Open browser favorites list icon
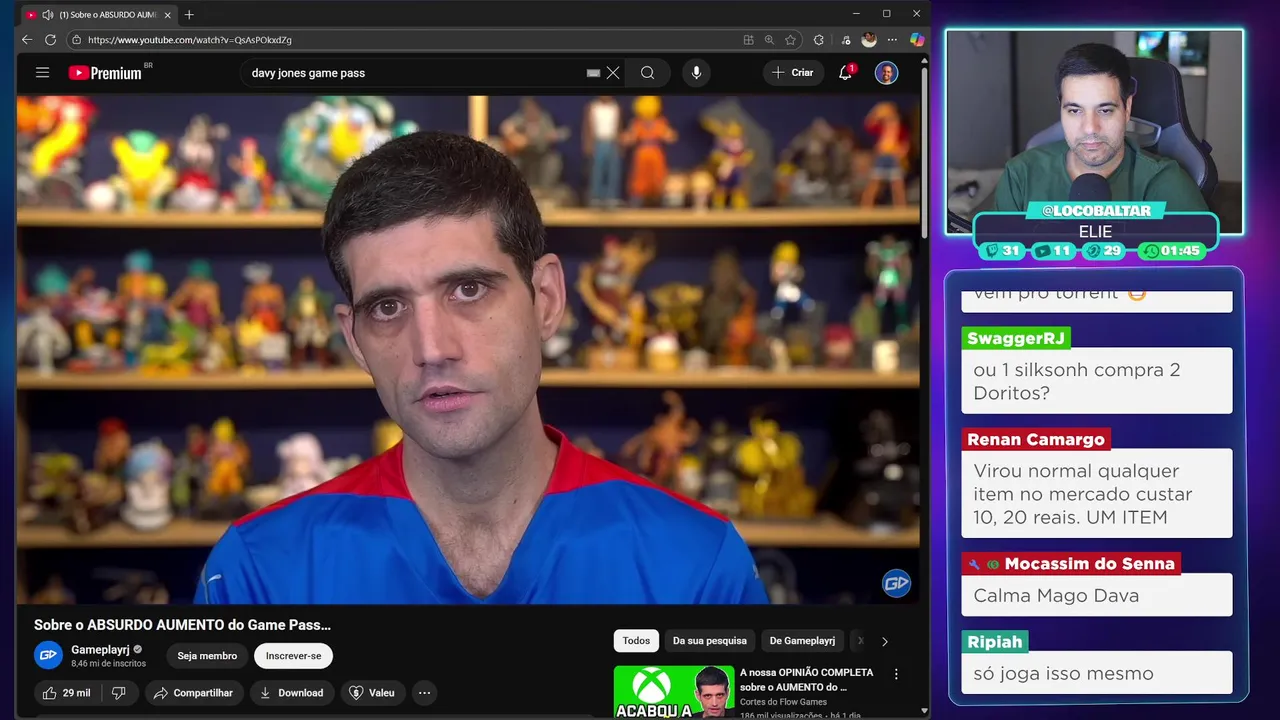This screenshot has width=1280, height=720. [x=846, y=40]
